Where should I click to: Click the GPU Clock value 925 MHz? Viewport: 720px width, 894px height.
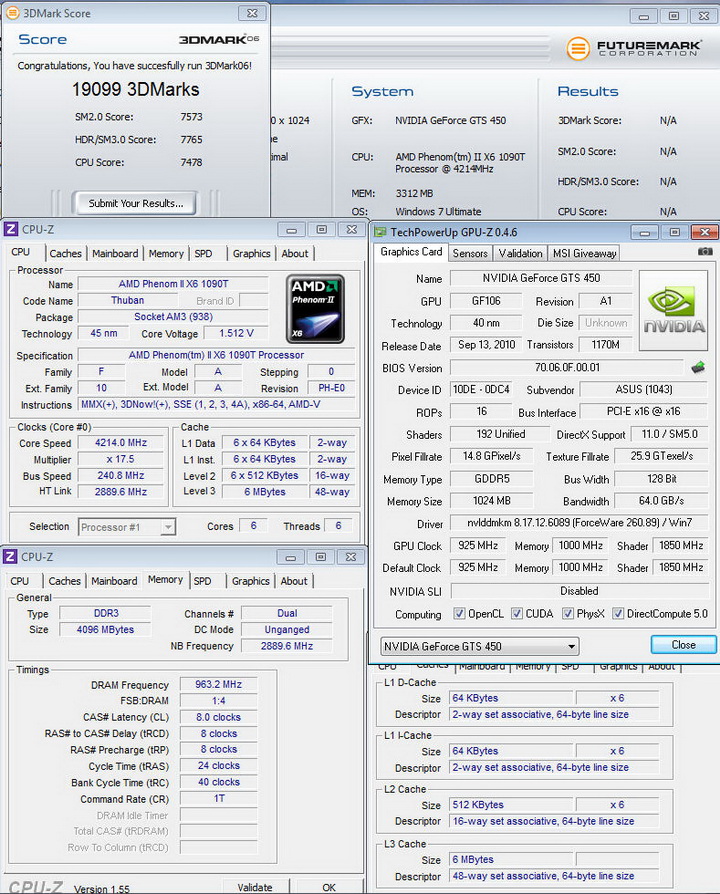(x=478, y=546)
